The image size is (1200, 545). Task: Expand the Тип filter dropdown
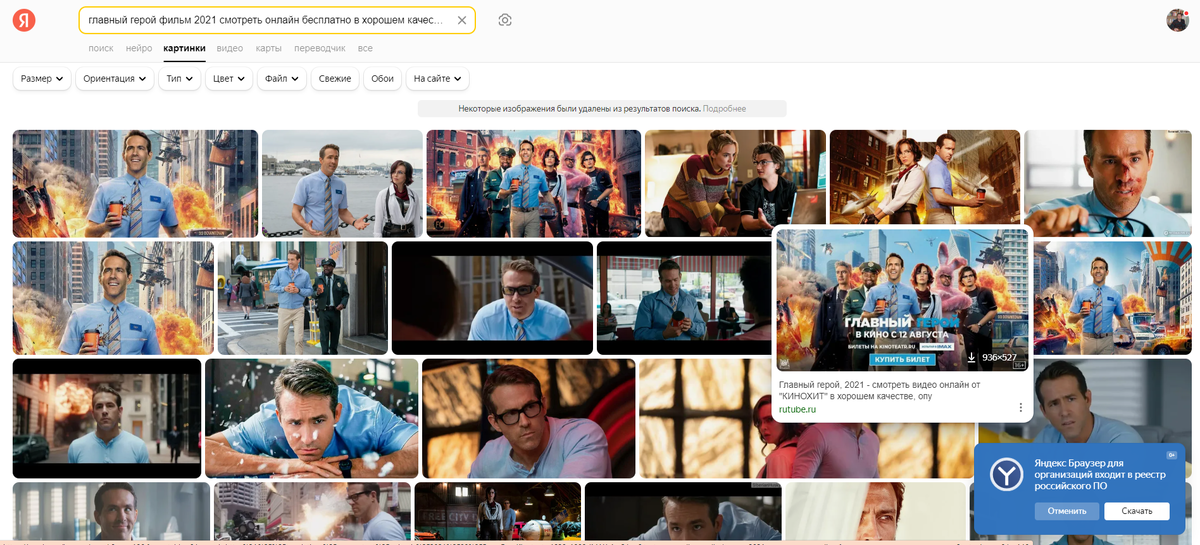coord(180,79)
